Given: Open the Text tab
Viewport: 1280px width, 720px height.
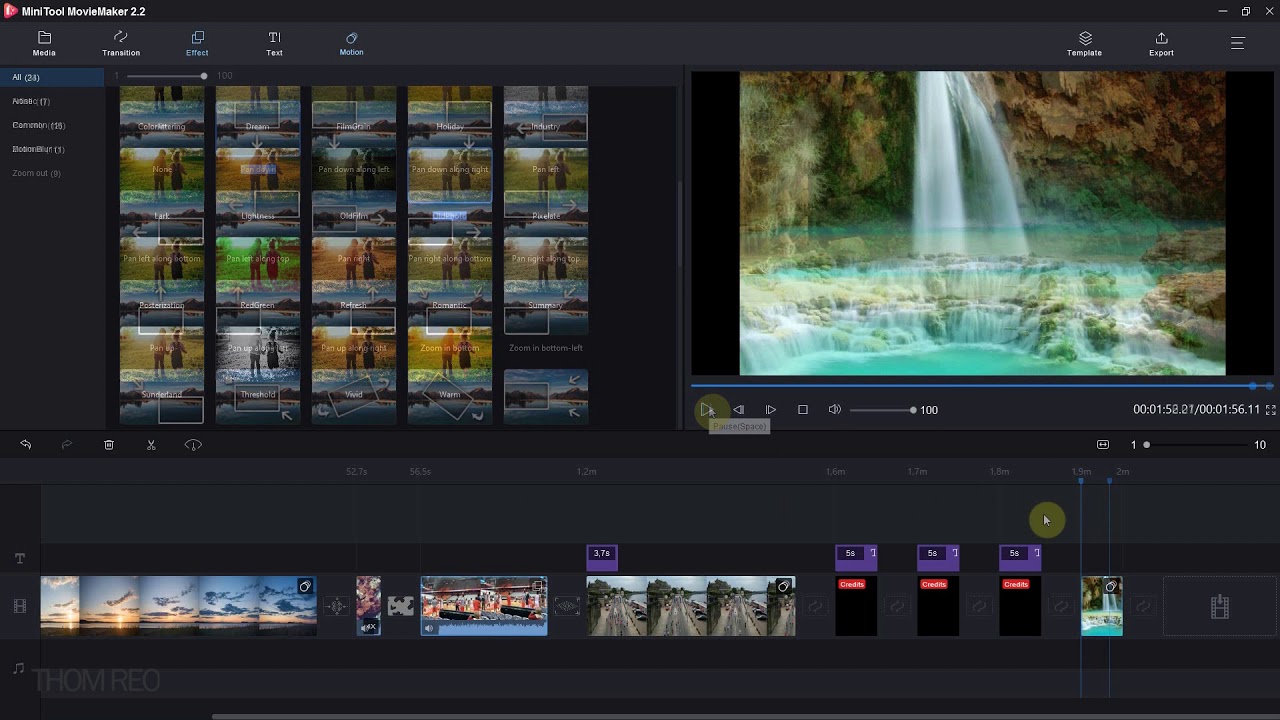Looking at the screenshot, I should point(274,44).
